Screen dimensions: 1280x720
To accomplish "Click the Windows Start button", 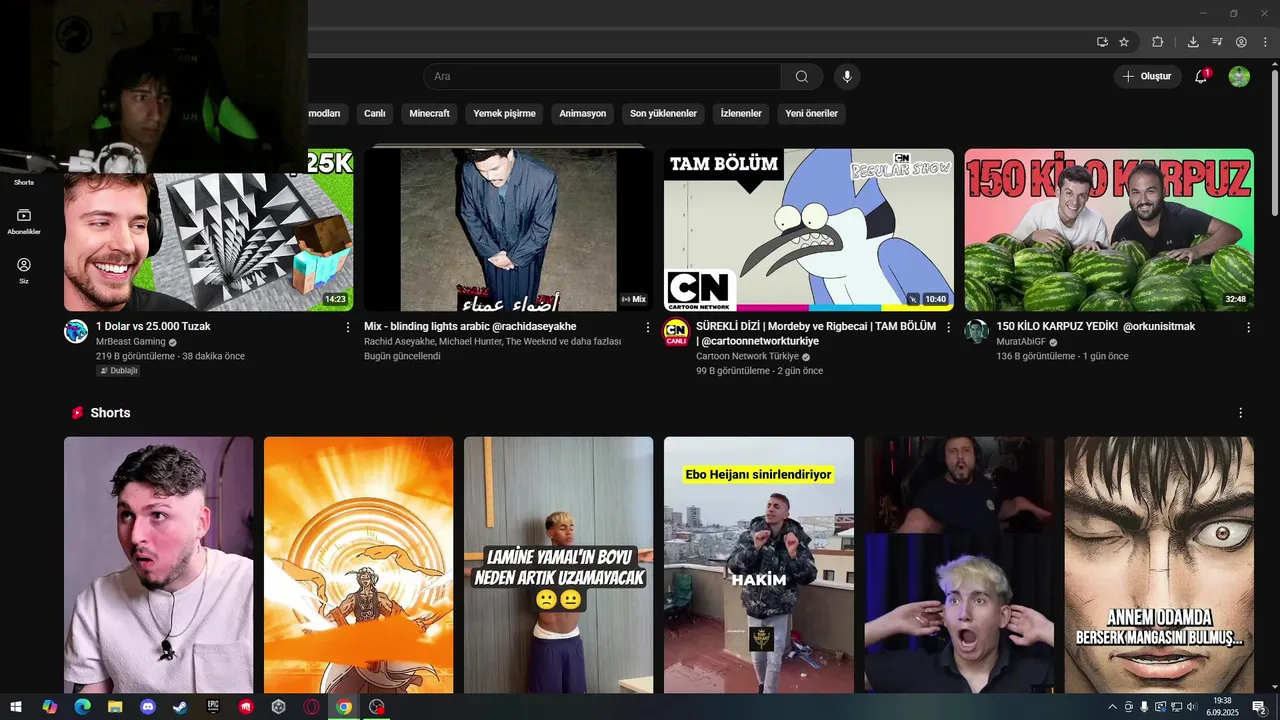I will point(16,706).
